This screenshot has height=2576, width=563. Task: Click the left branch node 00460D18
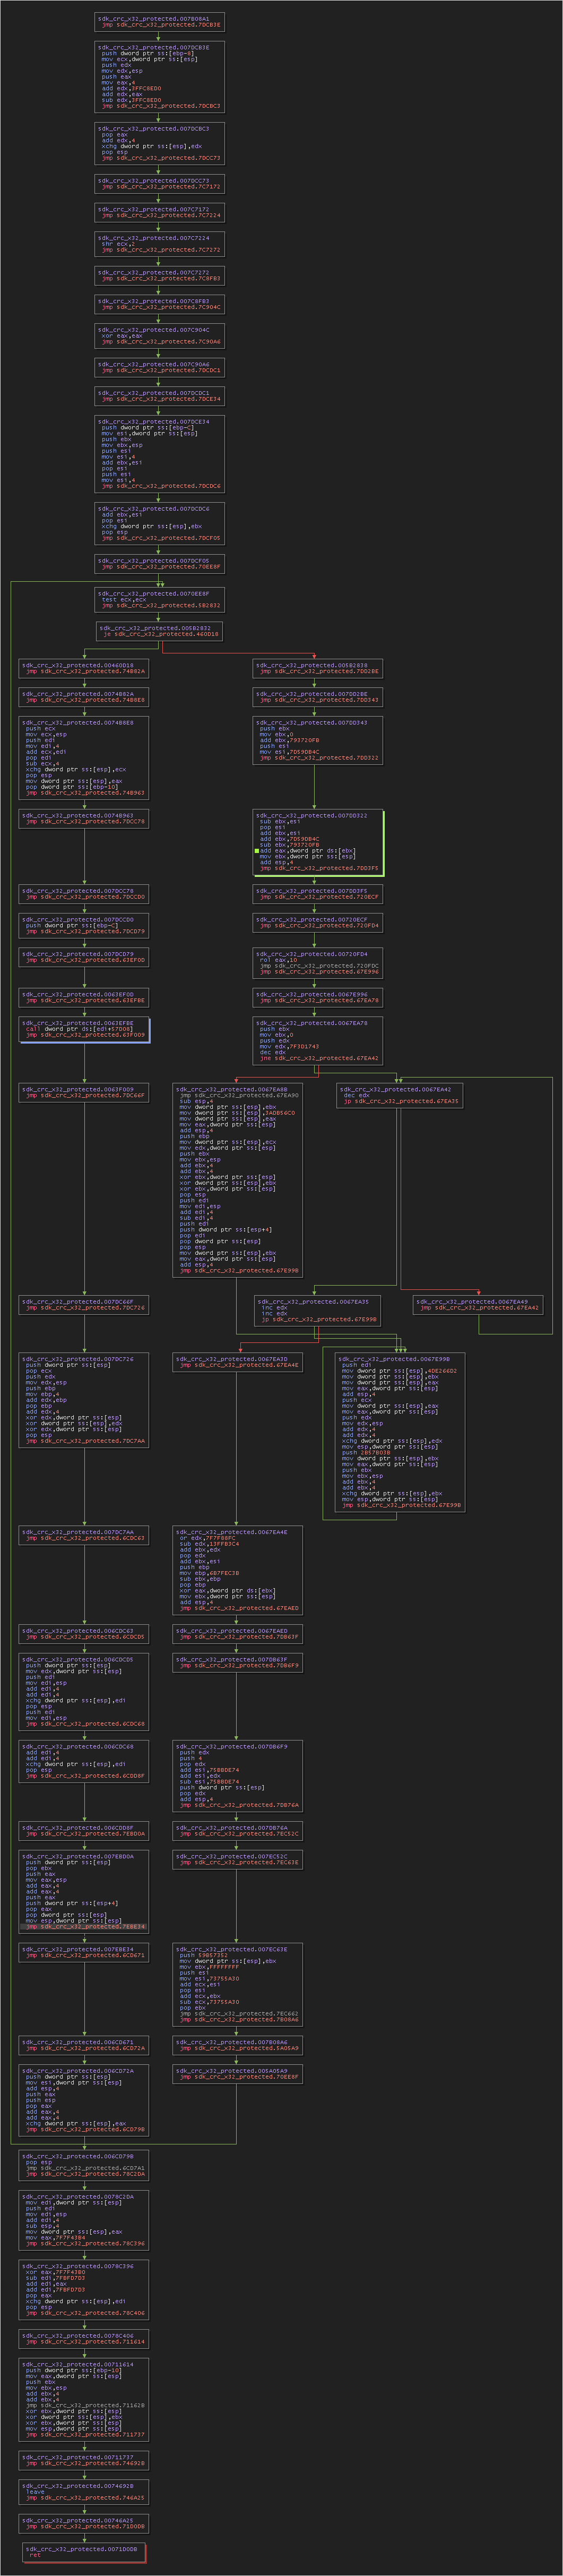(x=84, y=668)
